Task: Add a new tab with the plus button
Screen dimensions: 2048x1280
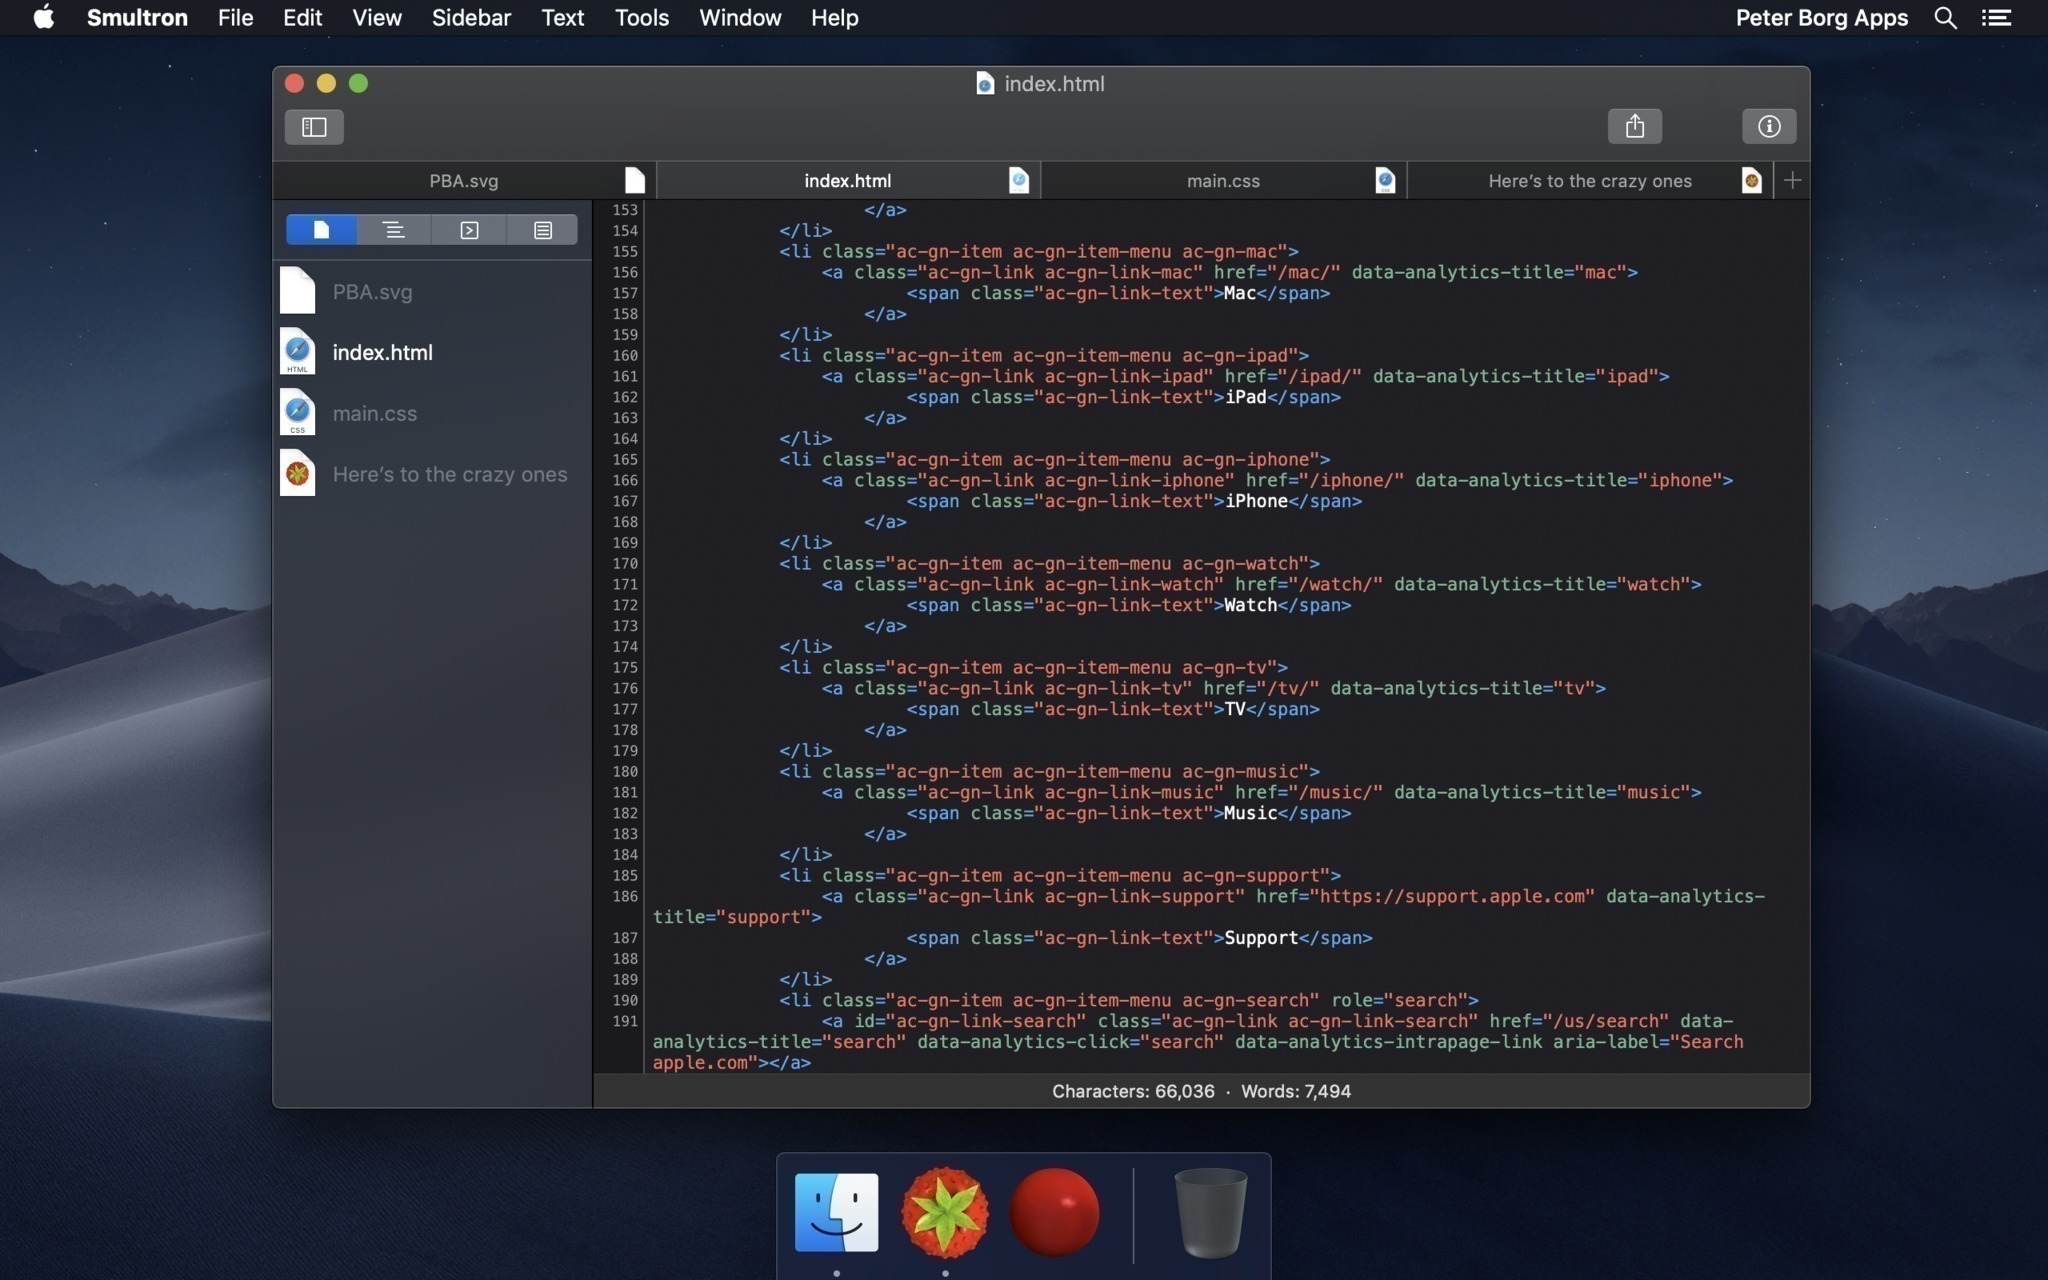Action: pyautogui.click(x=1791, y=180)
